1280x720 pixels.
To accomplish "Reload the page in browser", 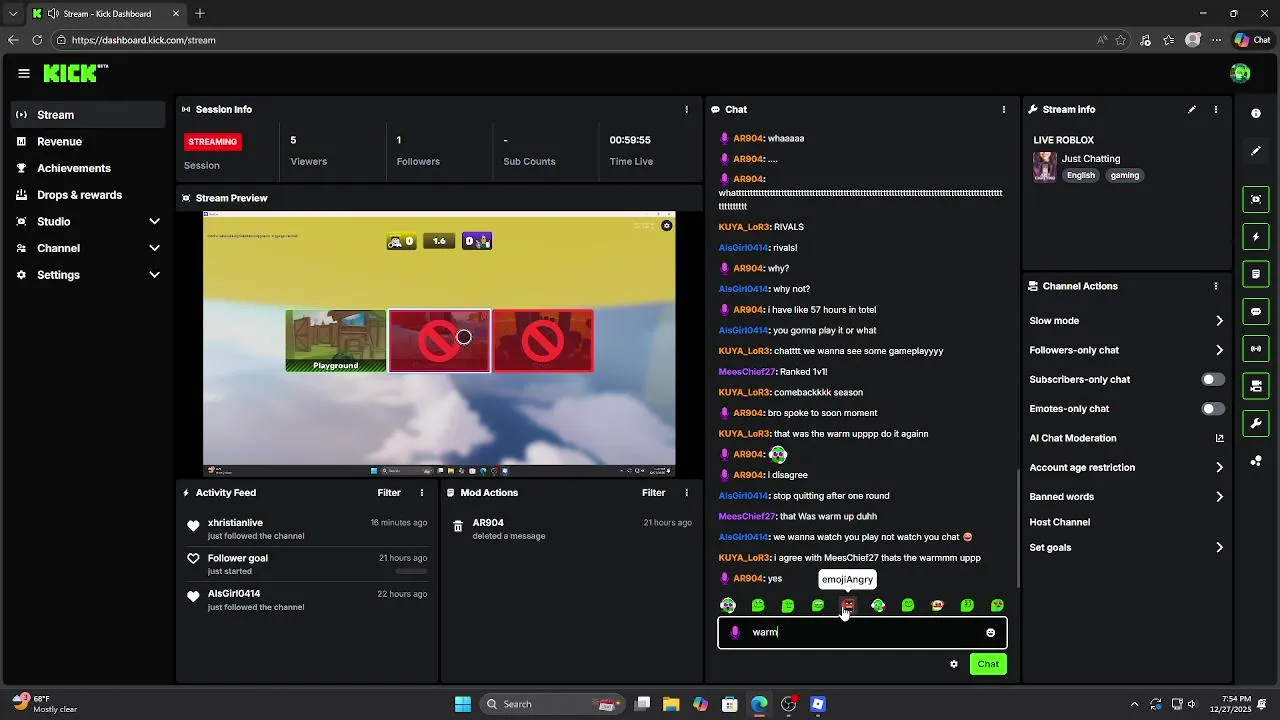I will coord(37,40).
